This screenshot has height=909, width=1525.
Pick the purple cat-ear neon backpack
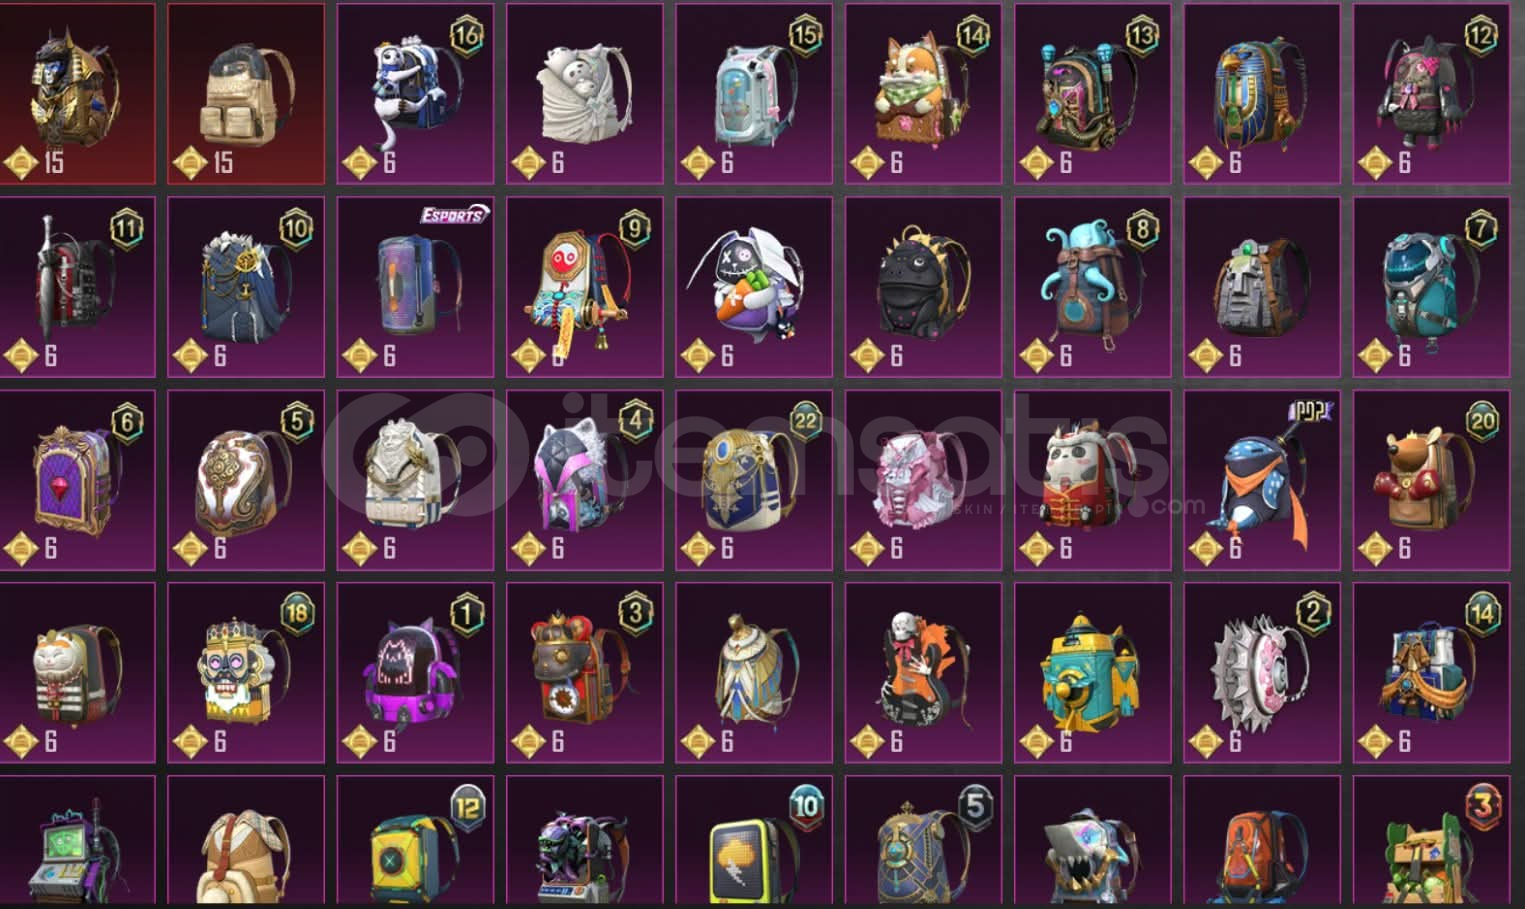click(x=415, y=673)
